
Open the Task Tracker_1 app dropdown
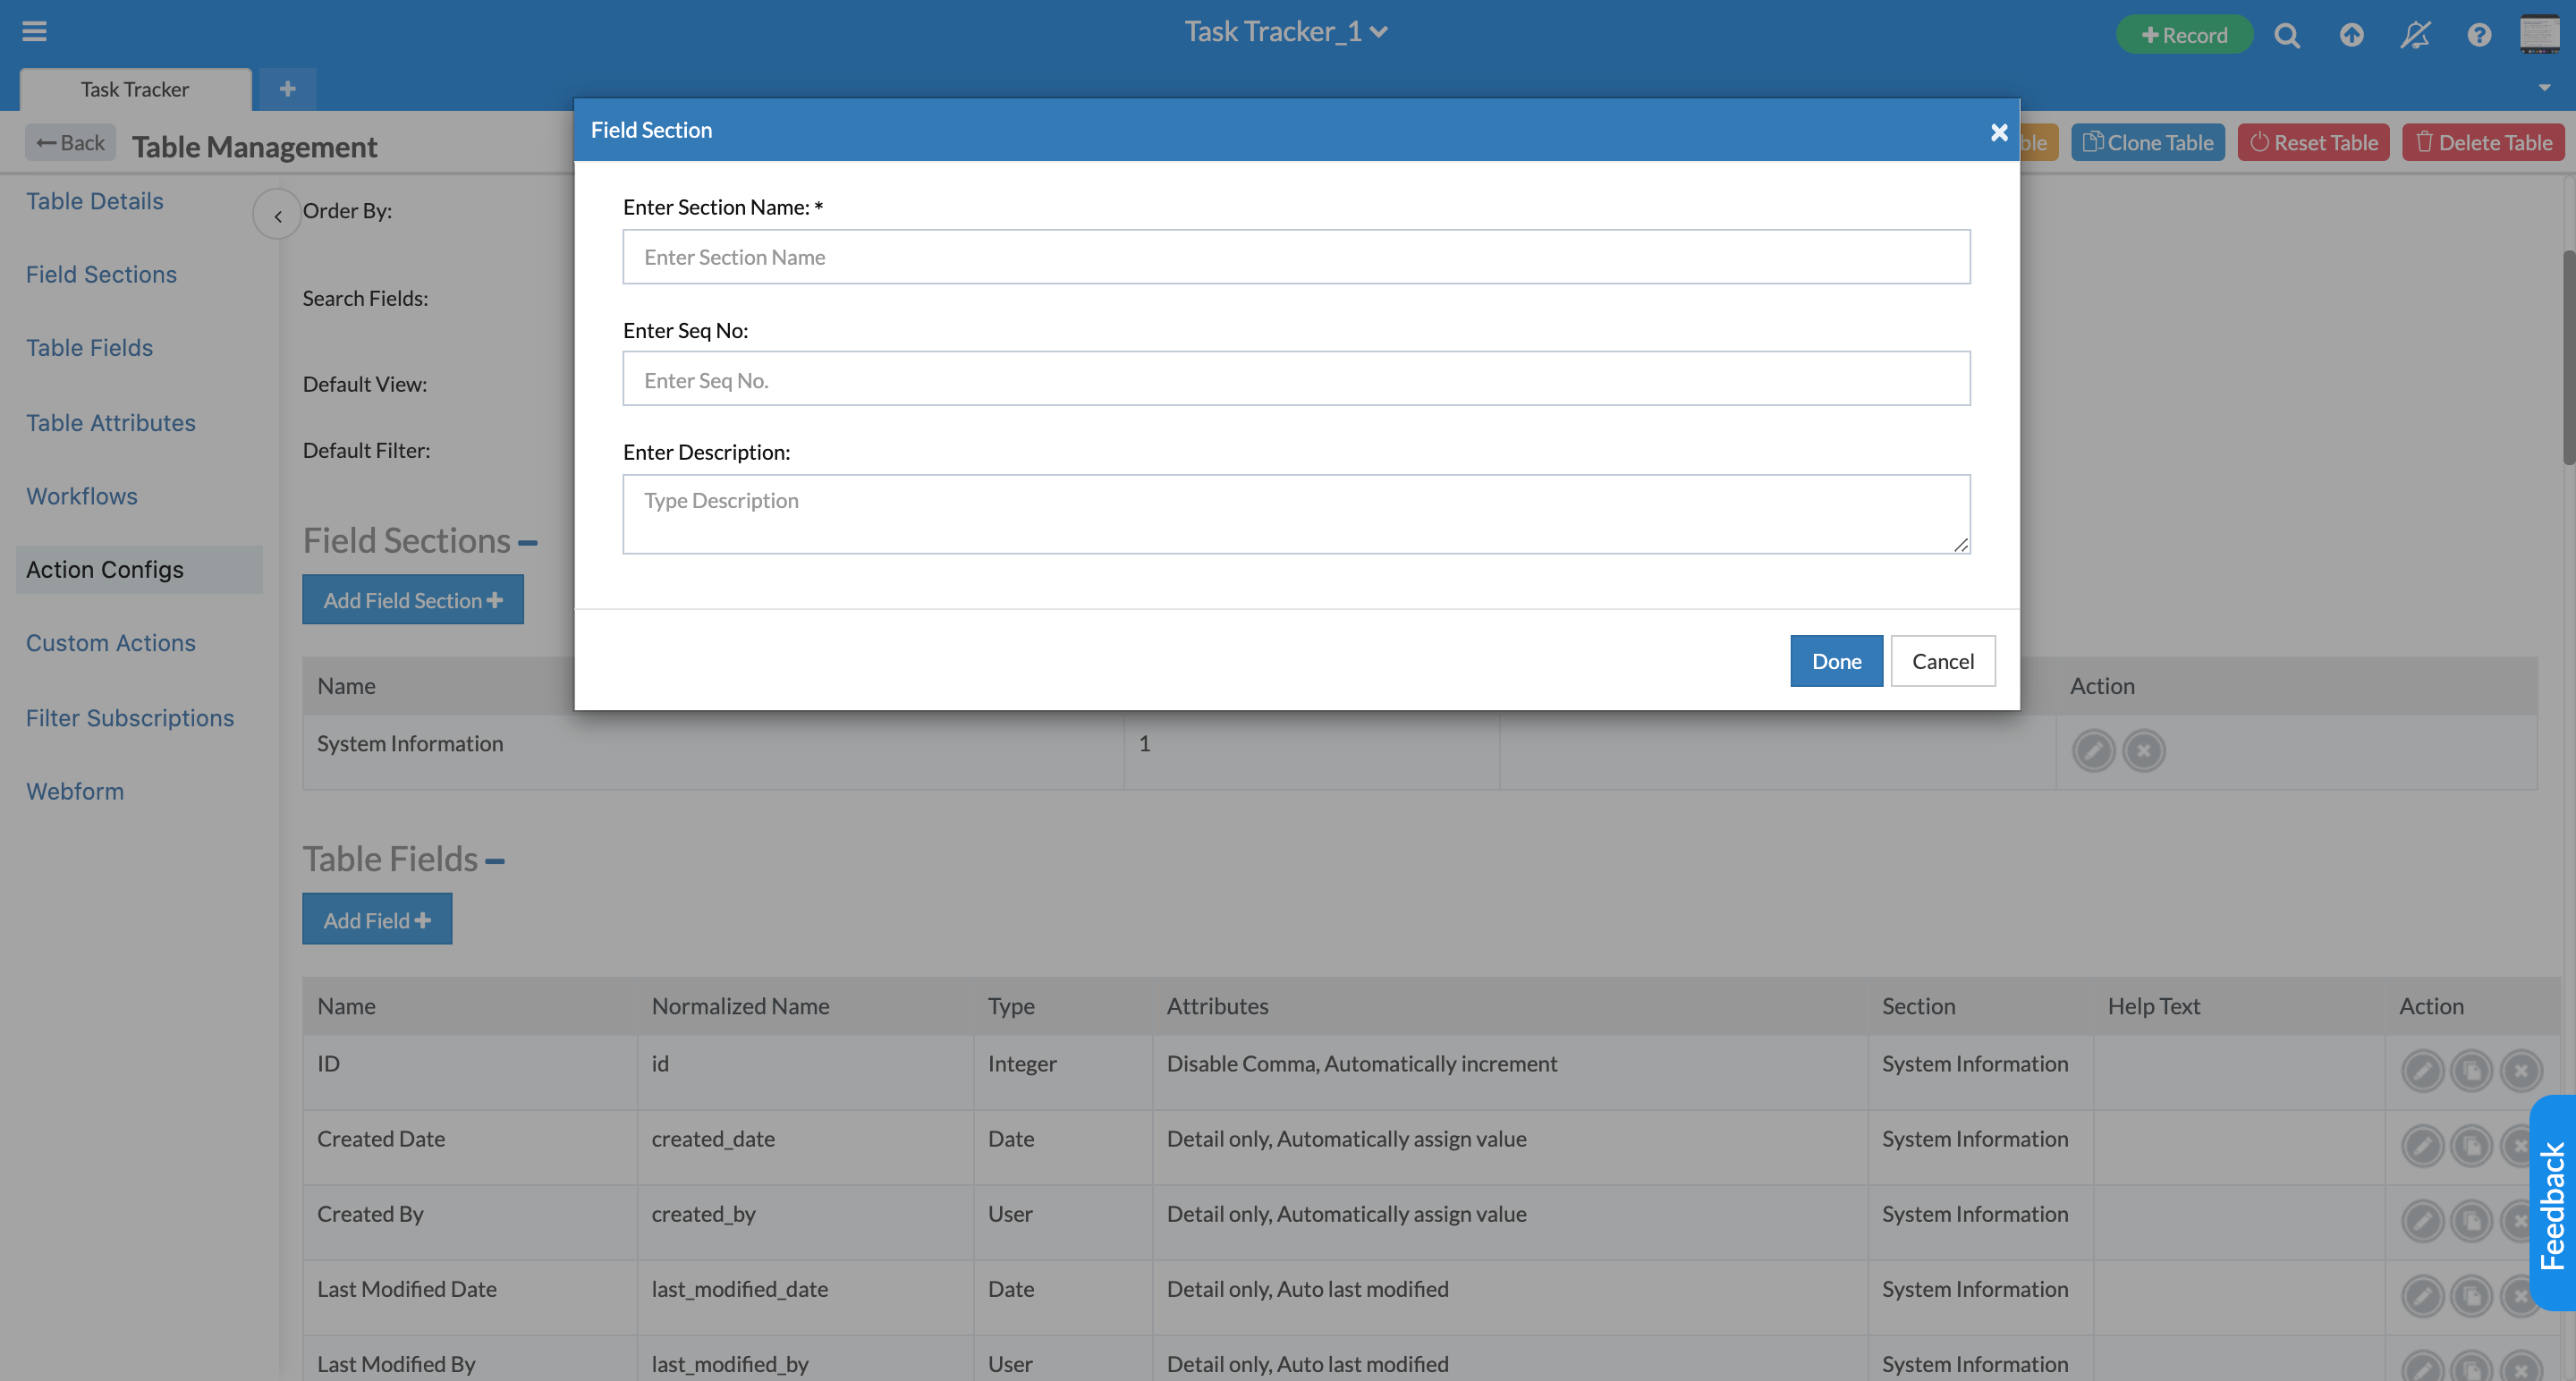tap(1286, 31)
